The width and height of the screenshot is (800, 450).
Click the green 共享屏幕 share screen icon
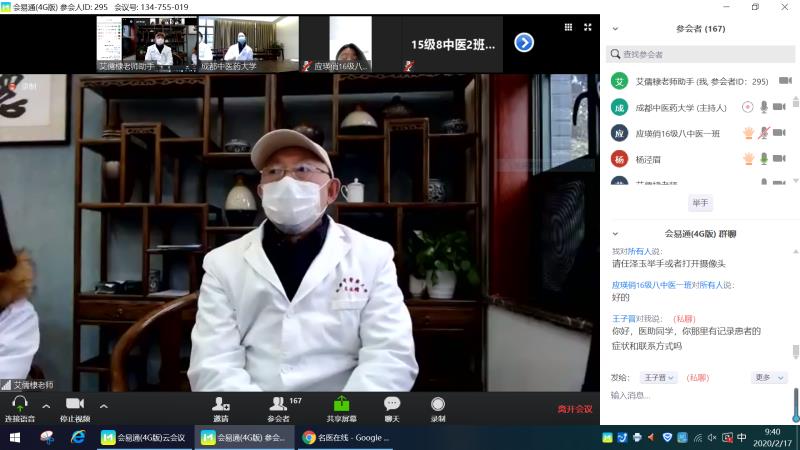click(341, 403)
